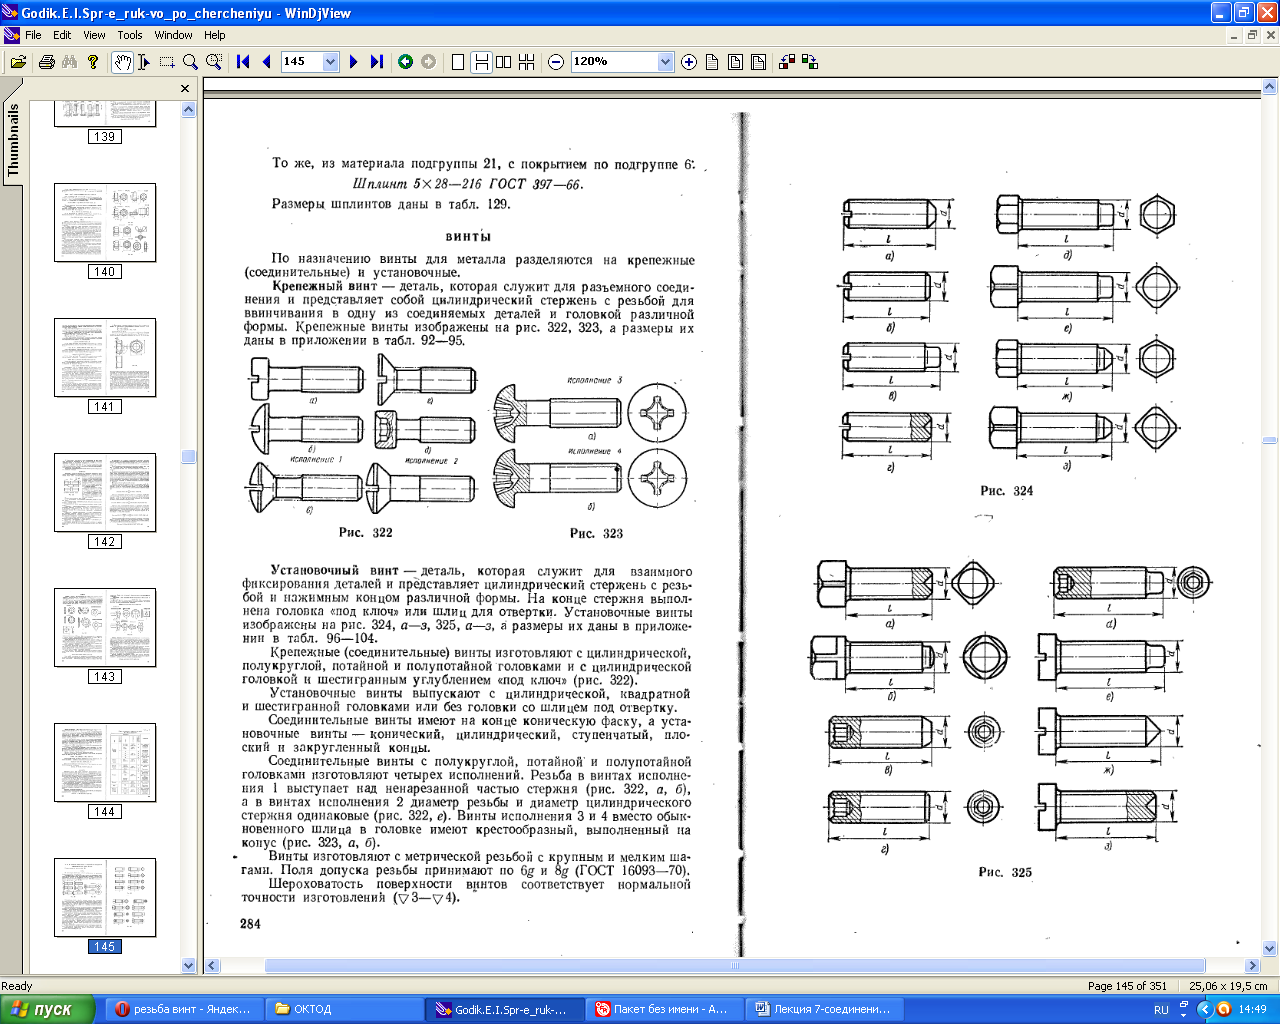Switch to facing pages layout
This screenshot has height=1024, width=1280.
tap(504, 62)
